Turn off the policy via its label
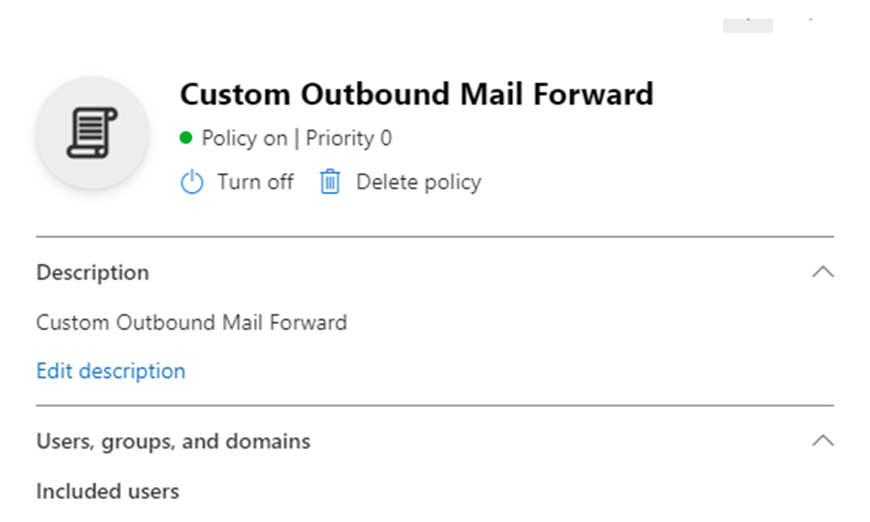 coord(255,182)
